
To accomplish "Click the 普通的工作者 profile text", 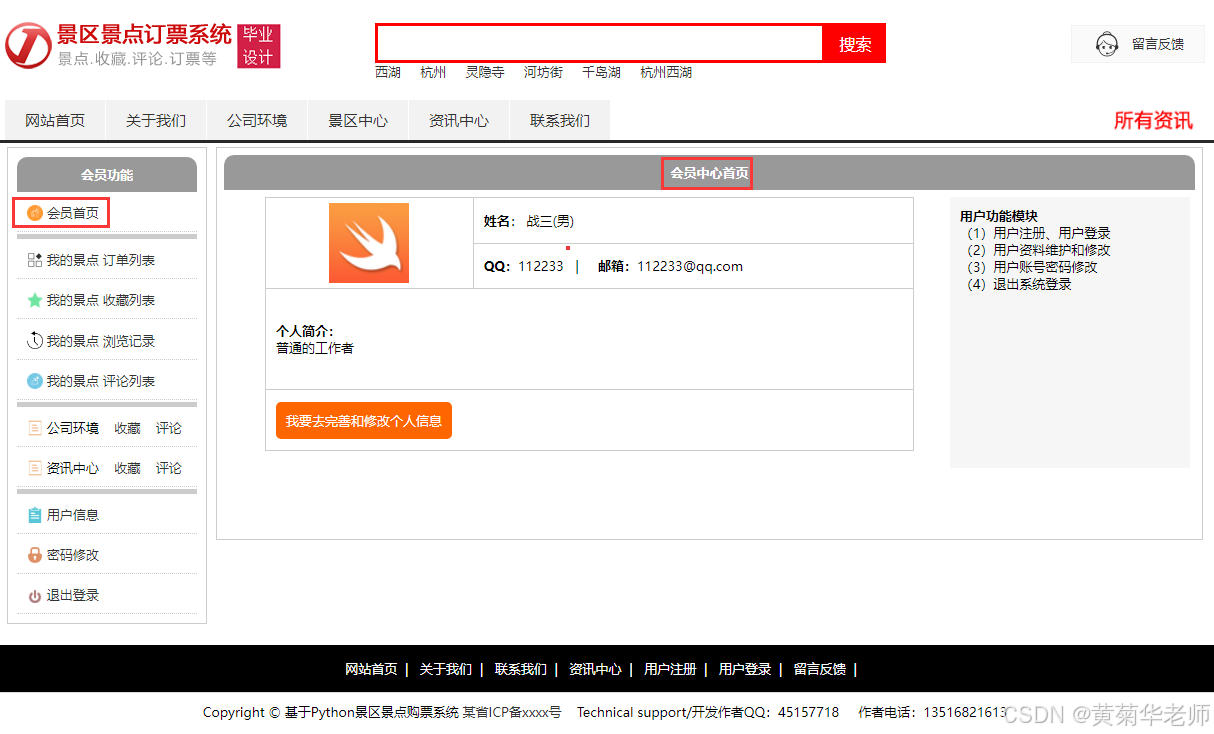I will (x=315, y=348).
